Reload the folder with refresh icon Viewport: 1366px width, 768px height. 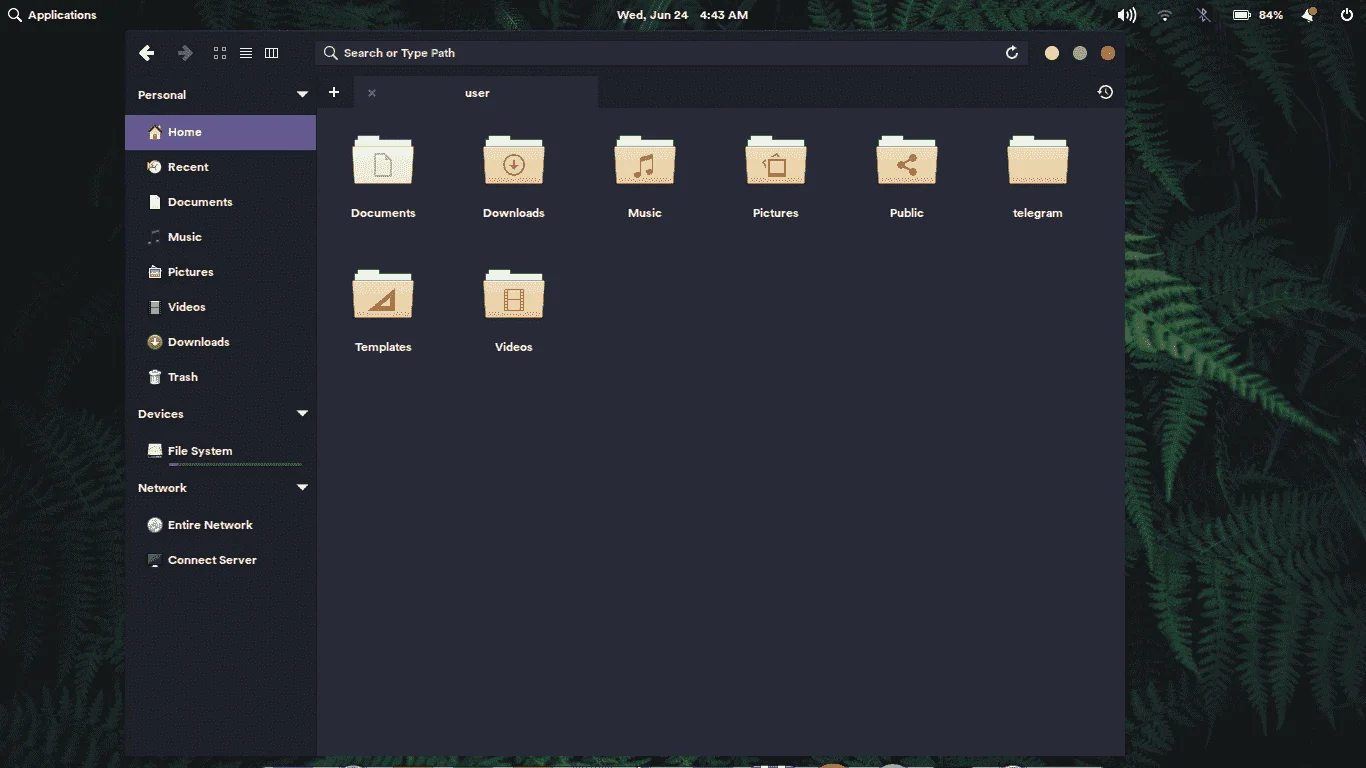tap(1012, 53)
